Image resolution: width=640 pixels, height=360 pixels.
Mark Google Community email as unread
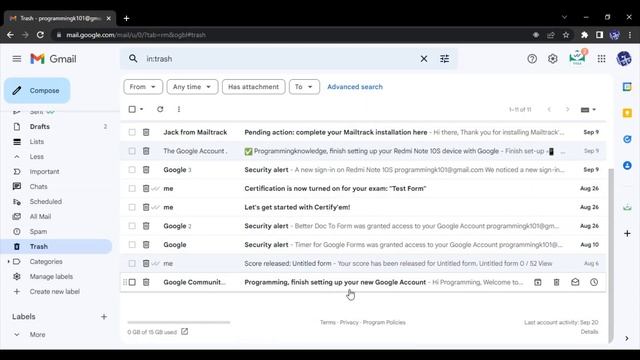tap(575, 282)
